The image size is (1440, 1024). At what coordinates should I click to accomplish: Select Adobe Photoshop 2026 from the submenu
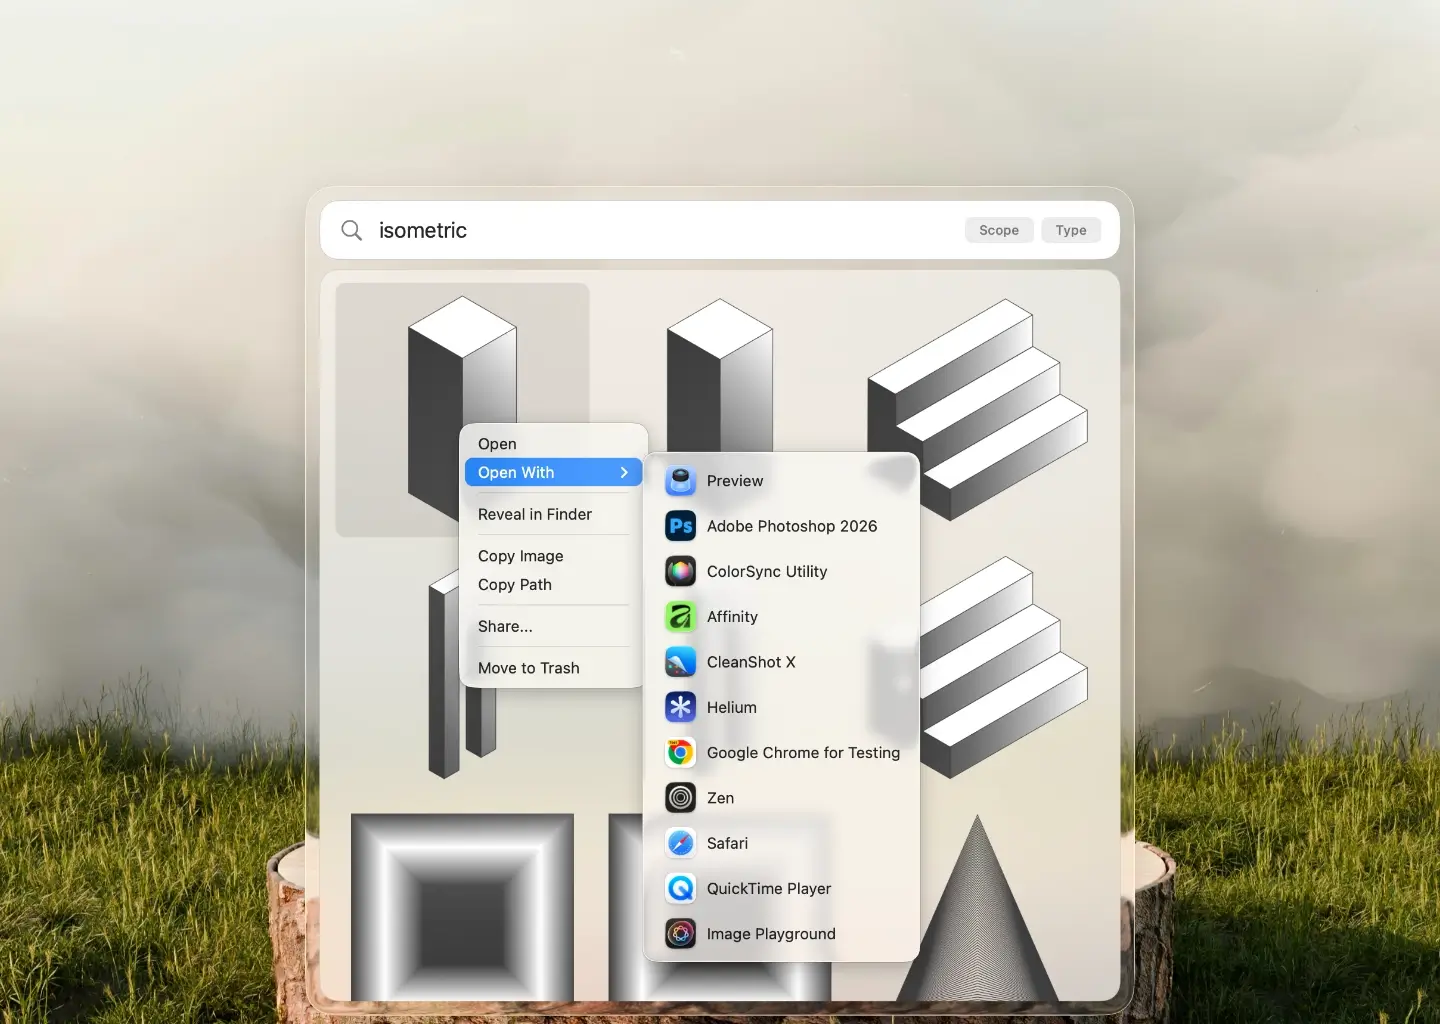pos(791,526)
